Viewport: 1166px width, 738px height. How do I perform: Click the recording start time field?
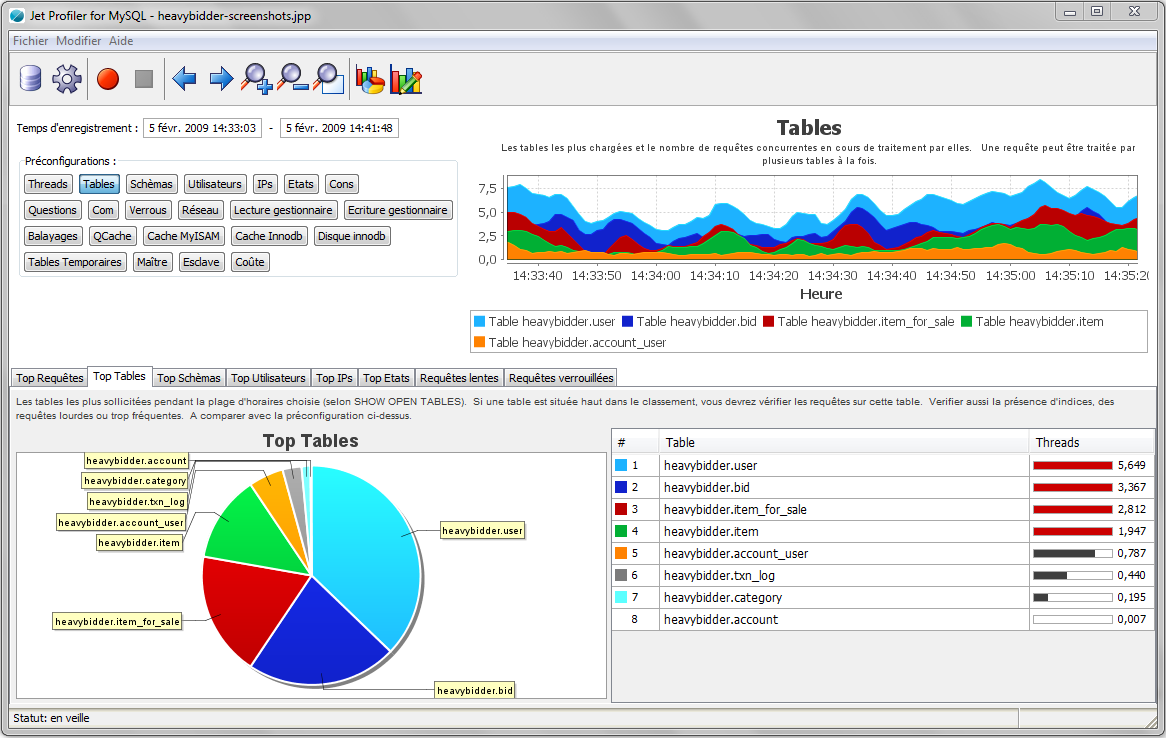coord(203,128)
